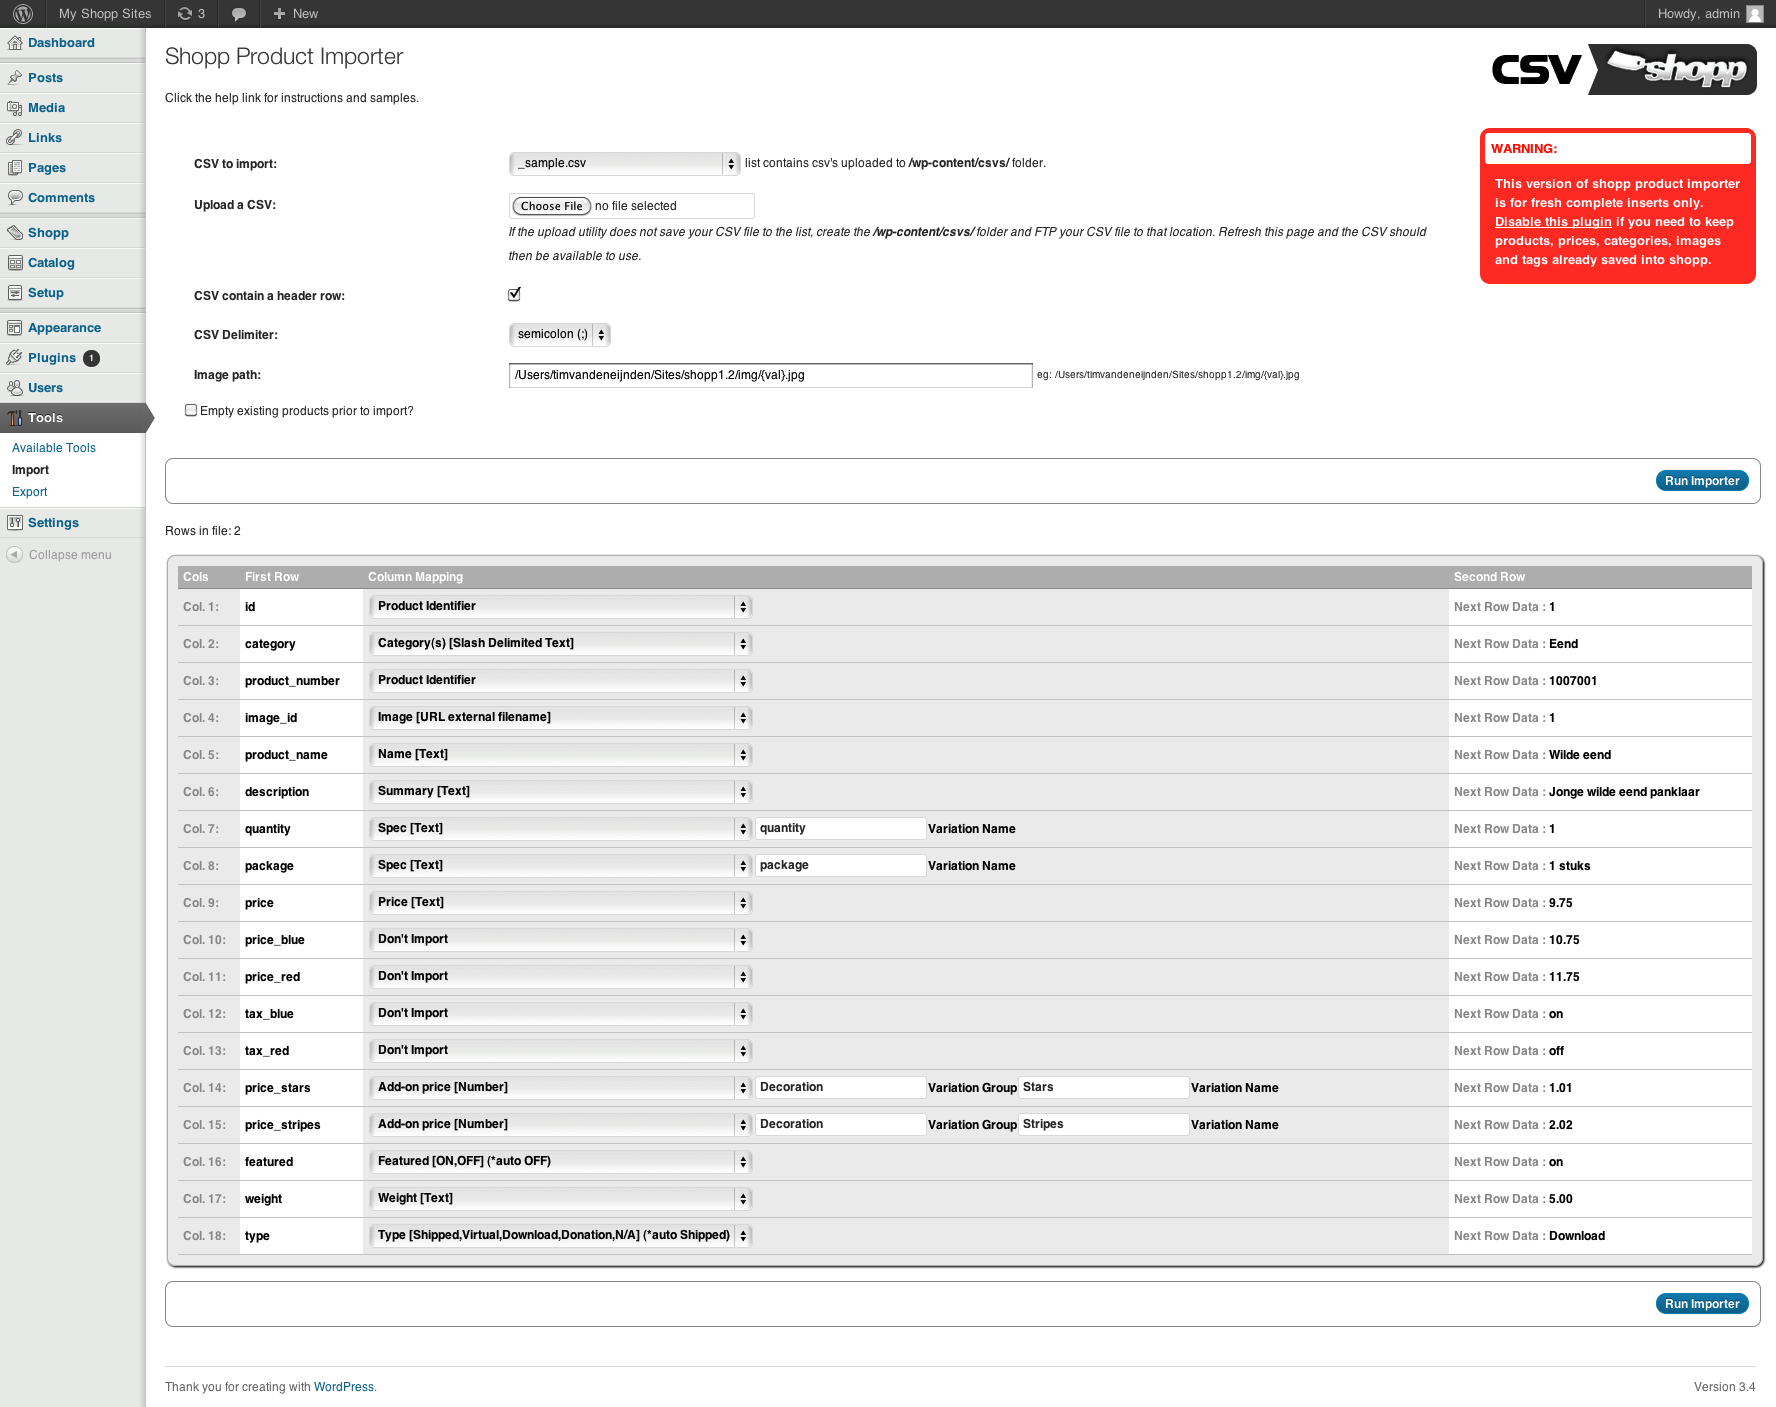
Task: Click the Choose File button
Action: point(551,206)
